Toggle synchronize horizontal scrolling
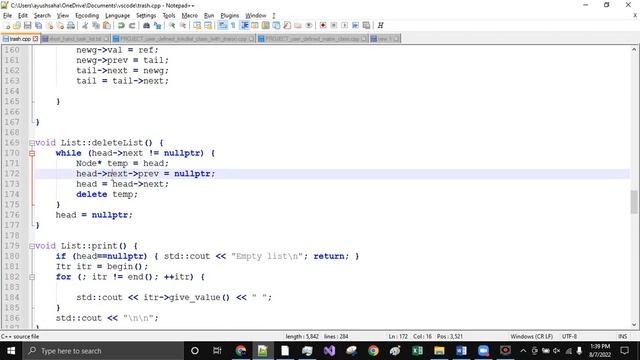This screenshot has height=360, width=640. 208,25
